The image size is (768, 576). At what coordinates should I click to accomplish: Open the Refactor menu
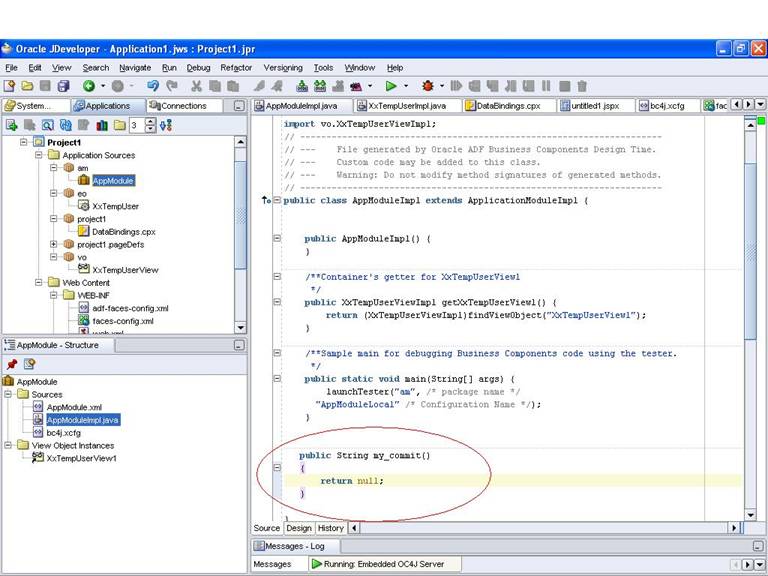(x=236, y=68)
